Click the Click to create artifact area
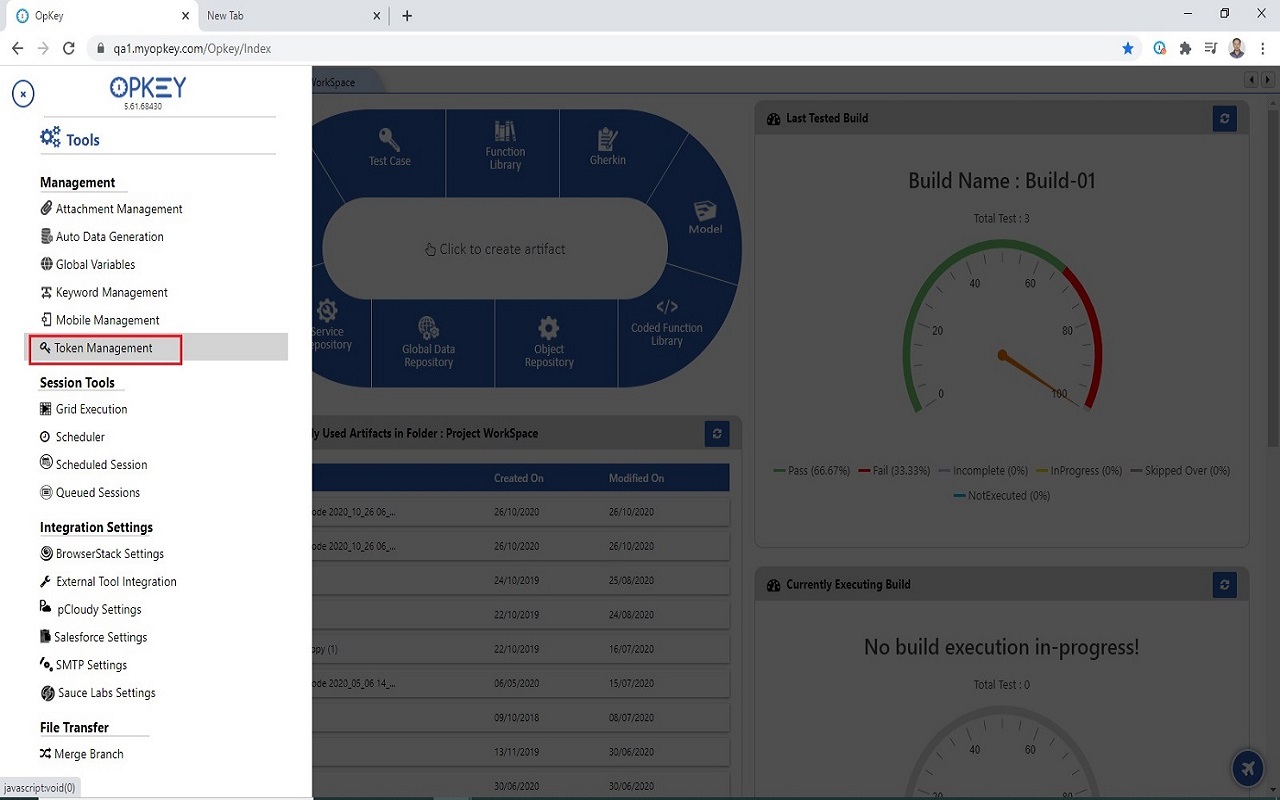The width and height of the screenshot is (1280, 800). (494, 247)
